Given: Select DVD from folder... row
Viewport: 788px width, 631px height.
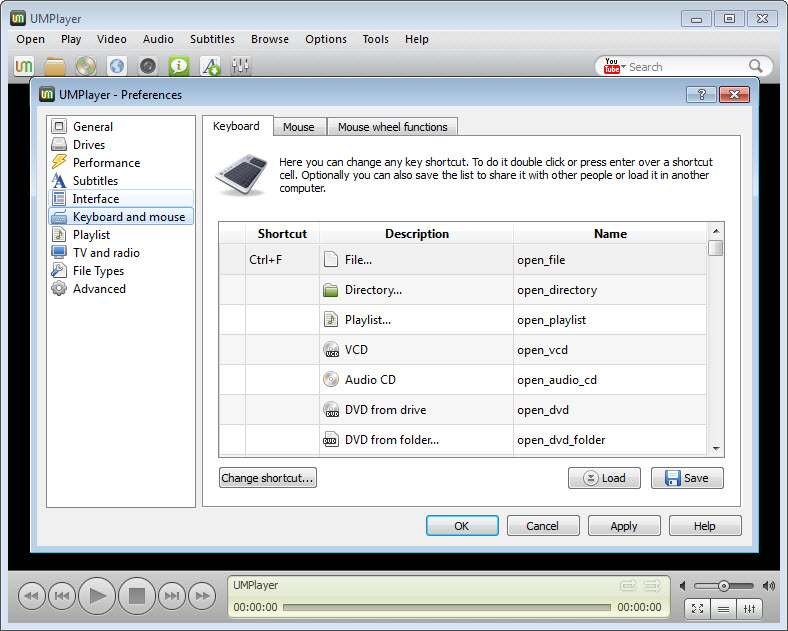Looking at the screenshot, I should pos(417,440).
